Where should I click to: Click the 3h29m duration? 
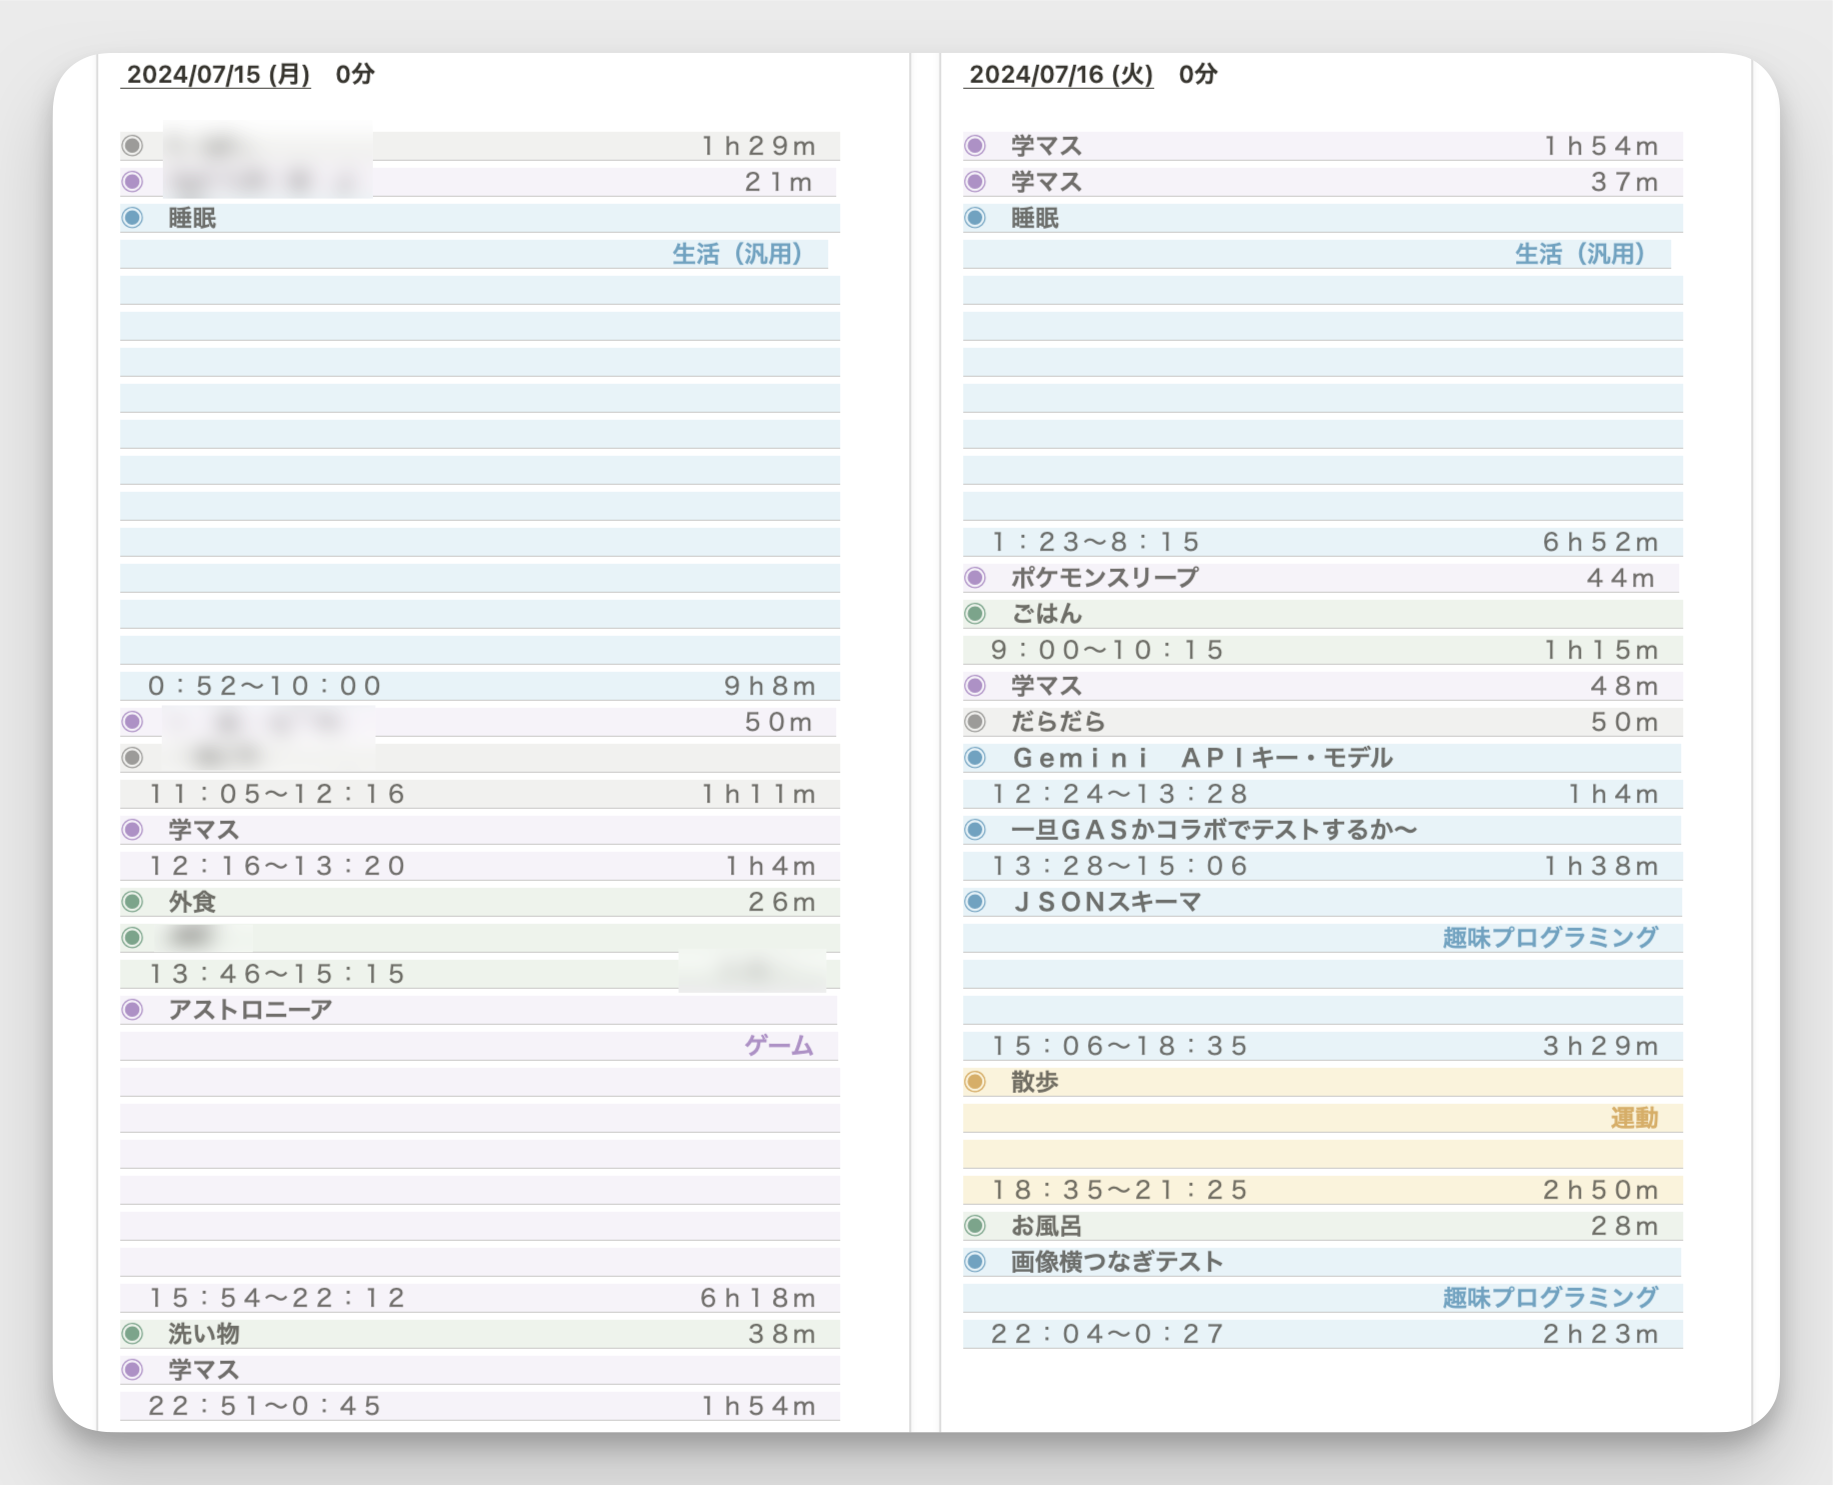[1601, 1046]
